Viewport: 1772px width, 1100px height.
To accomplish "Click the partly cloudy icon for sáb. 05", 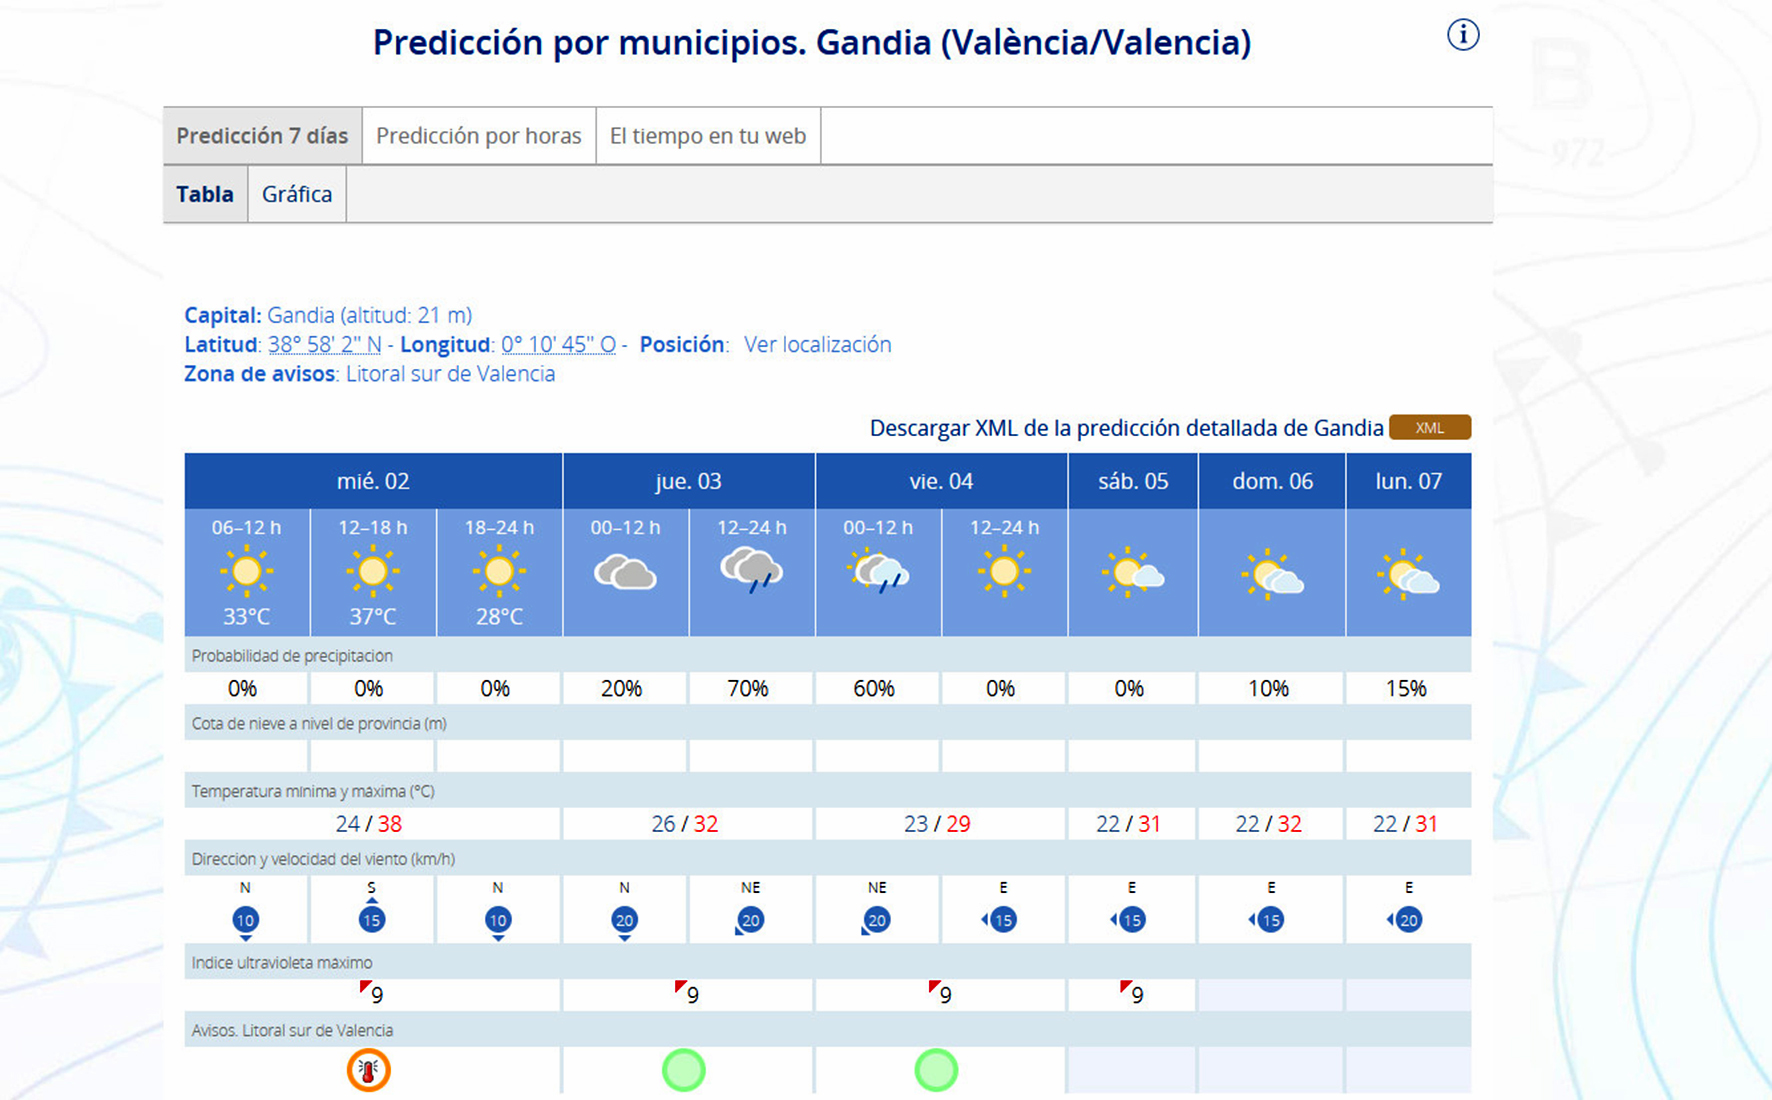I will click(x=1132, y=573).
